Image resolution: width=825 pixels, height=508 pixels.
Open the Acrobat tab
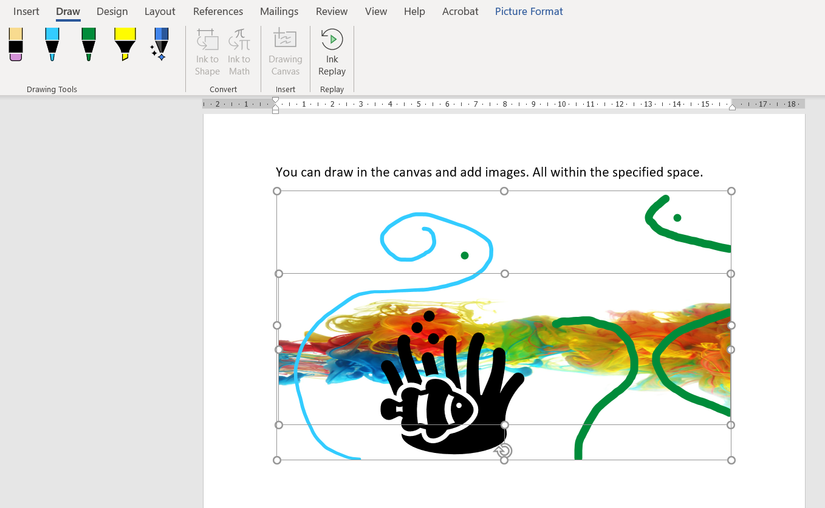[460, 12]
